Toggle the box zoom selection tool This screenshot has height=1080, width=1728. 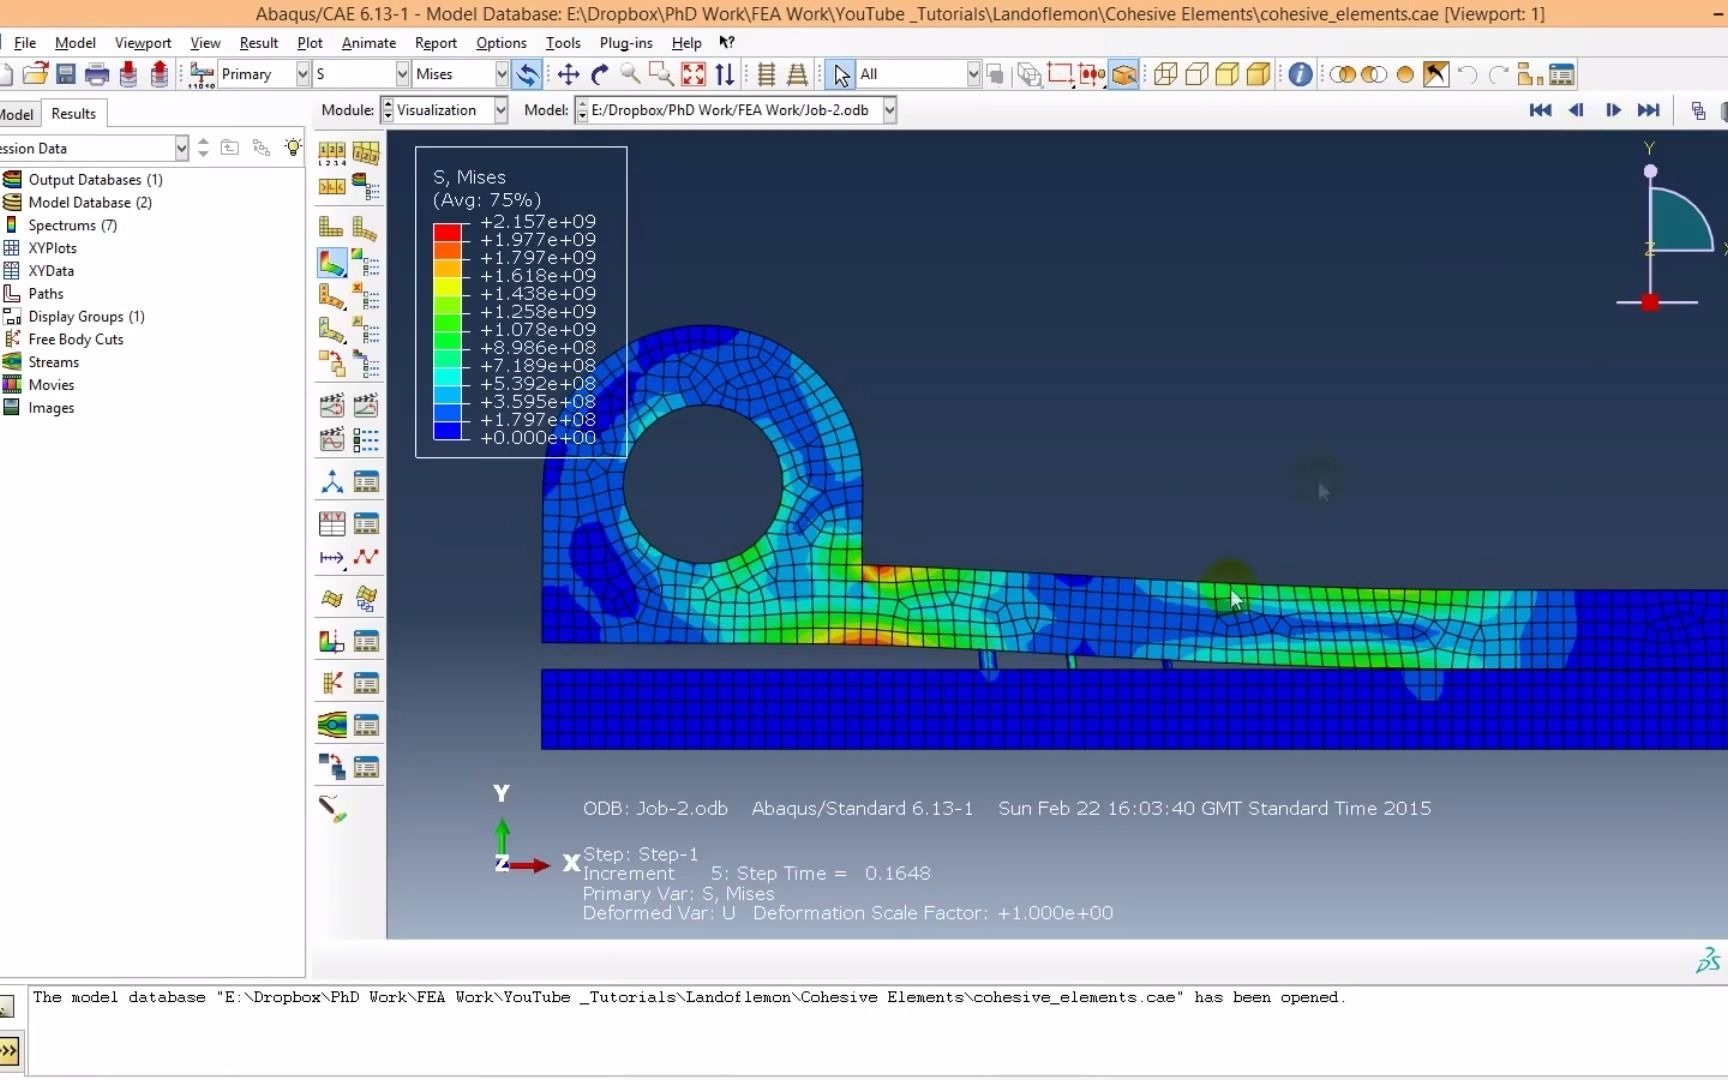pyautogui.click(x=662, y=73)
